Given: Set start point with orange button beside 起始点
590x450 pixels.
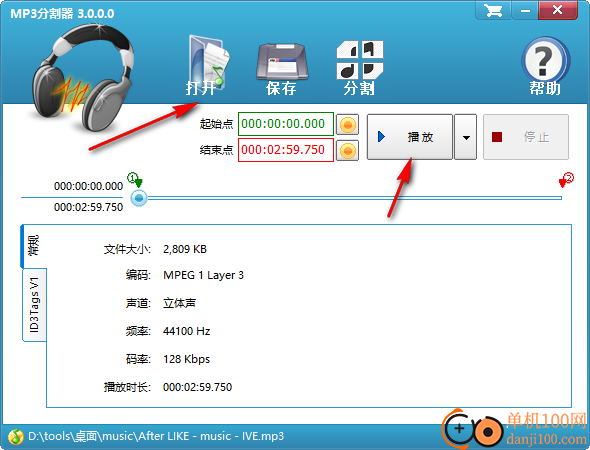Looking at the screenshot, I should [x=347, y=124].
